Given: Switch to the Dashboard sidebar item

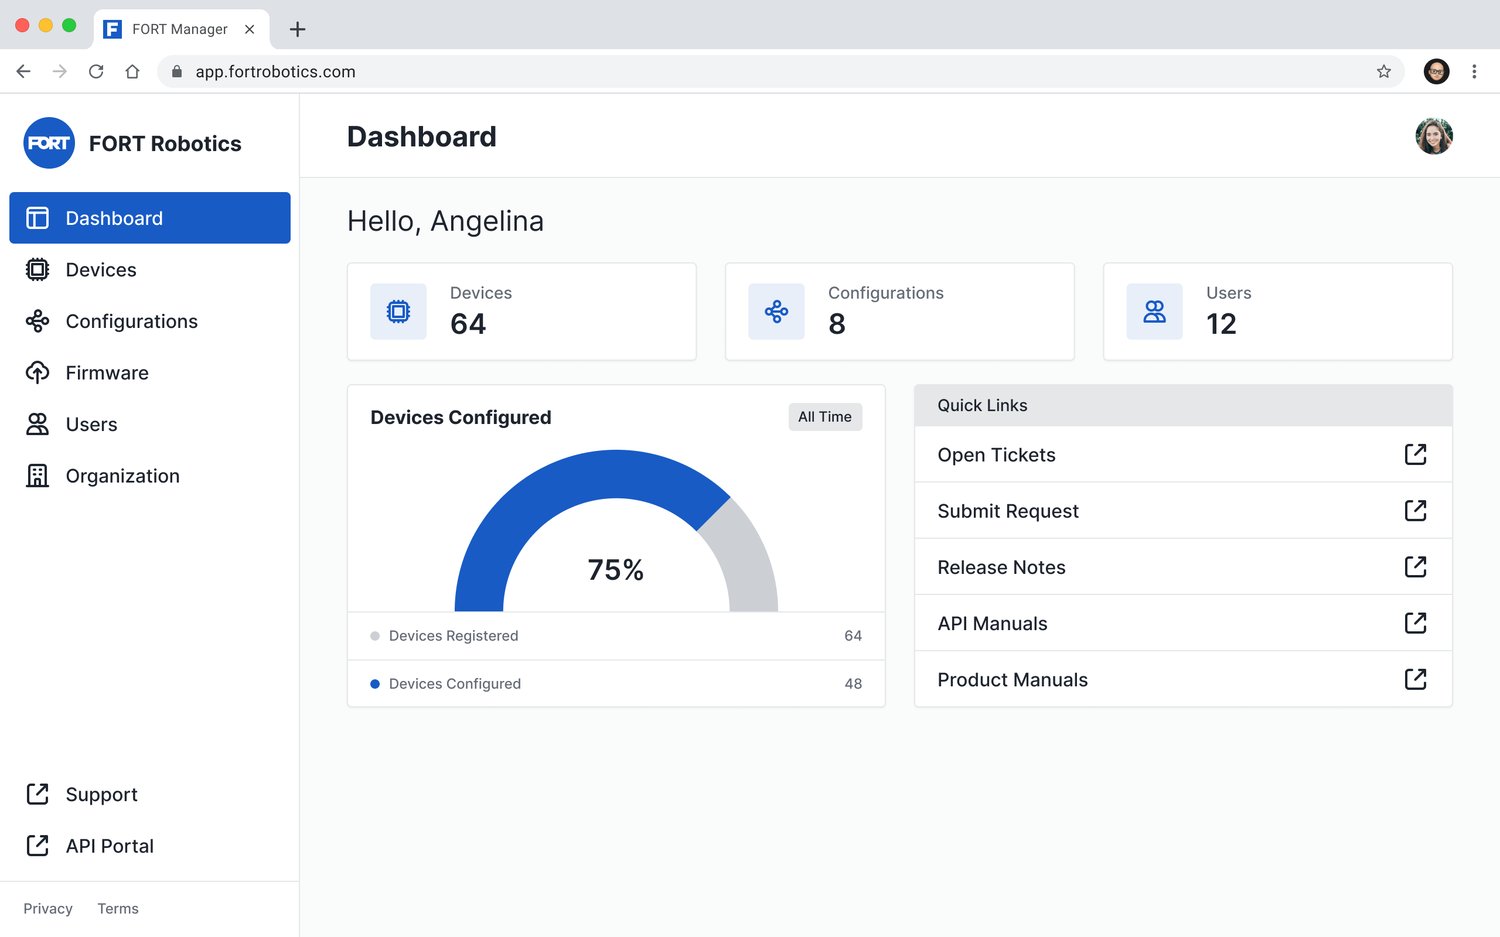Looking at the screenshot, I should coord(113,217).
